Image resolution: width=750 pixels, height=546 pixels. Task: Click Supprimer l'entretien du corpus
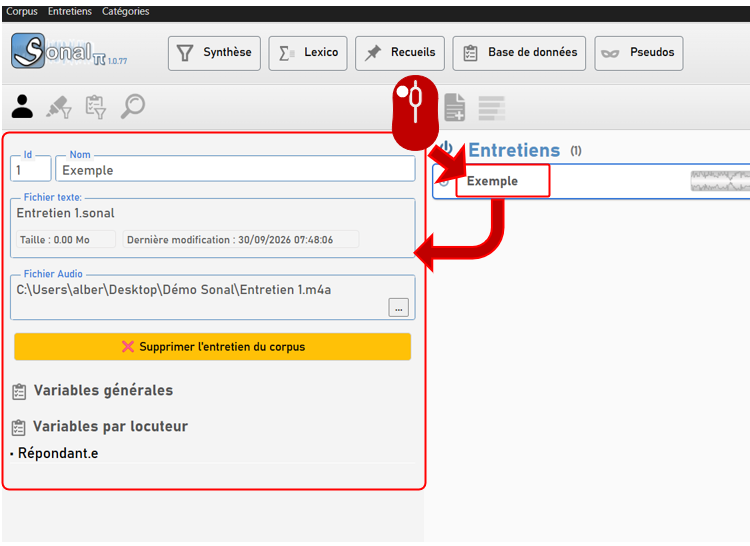coord(212,347)
